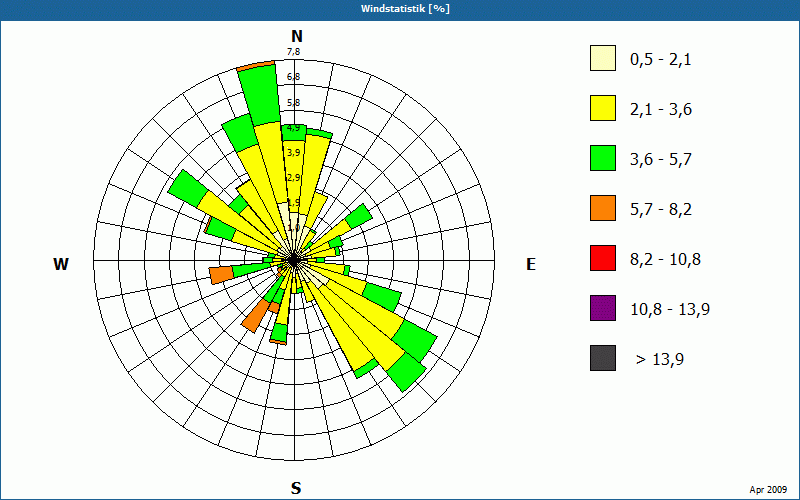Click the 3,9 radial axis value
Screen dimensions: 800x500
click(x=293, y=153)
